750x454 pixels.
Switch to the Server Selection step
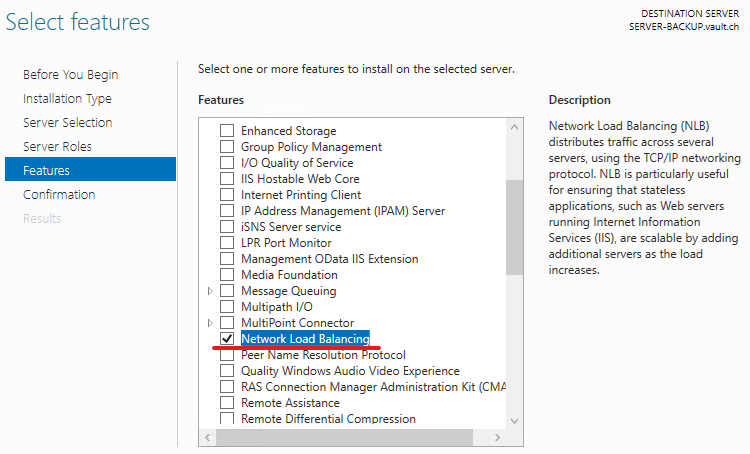pyautogui.click(x=67, y=123)
